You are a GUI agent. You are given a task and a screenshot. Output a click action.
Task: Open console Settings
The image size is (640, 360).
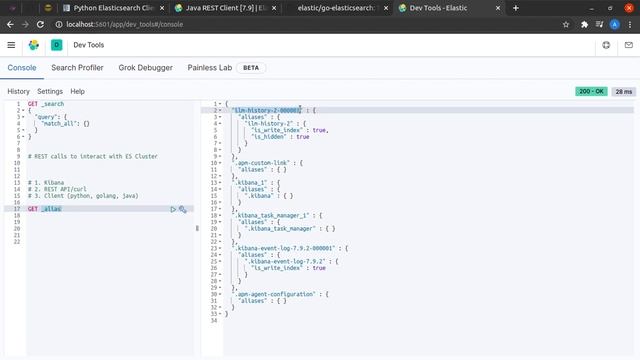[50, 91]
